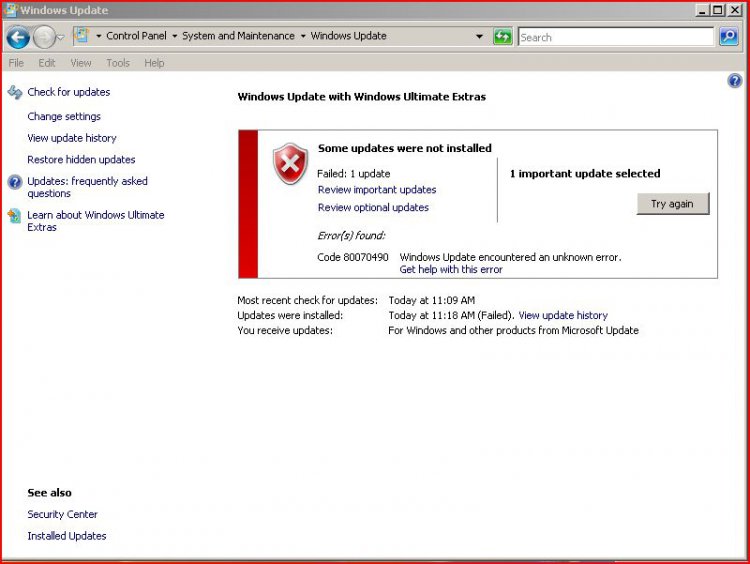The height and width of the screenshot is (564, 750).
Task: Click the Updates FAQ question mark icon
Action: pos(15,182)
